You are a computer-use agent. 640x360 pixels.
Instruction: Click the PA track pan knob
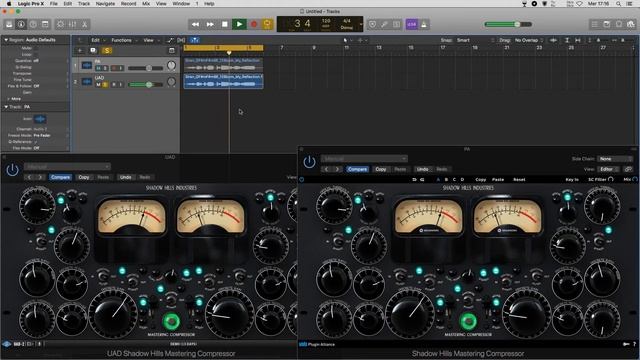tap(171, 65)
